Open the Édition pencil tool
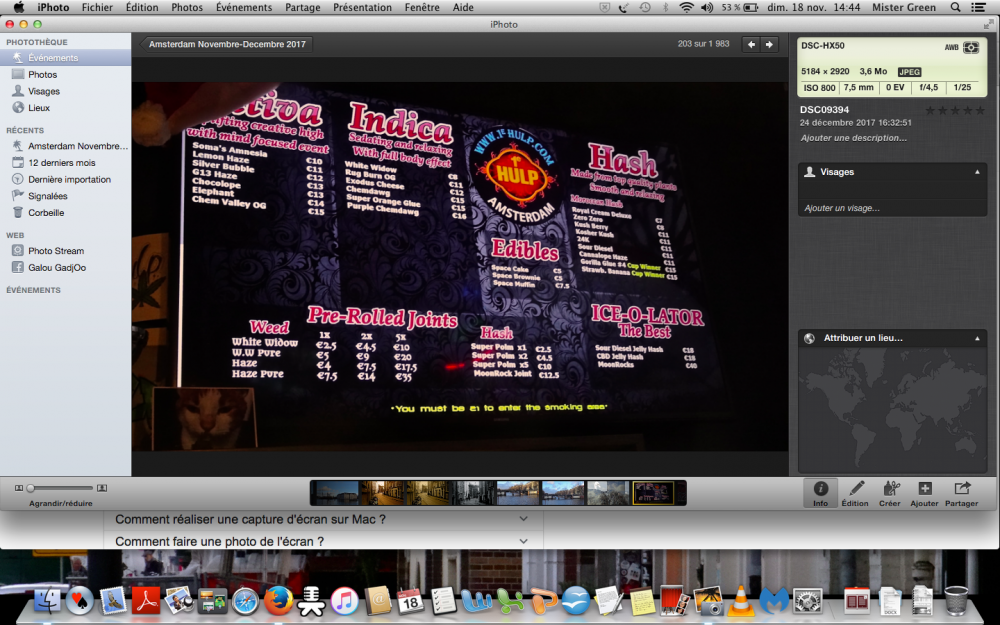The image size is (1000, 625). 855,493
